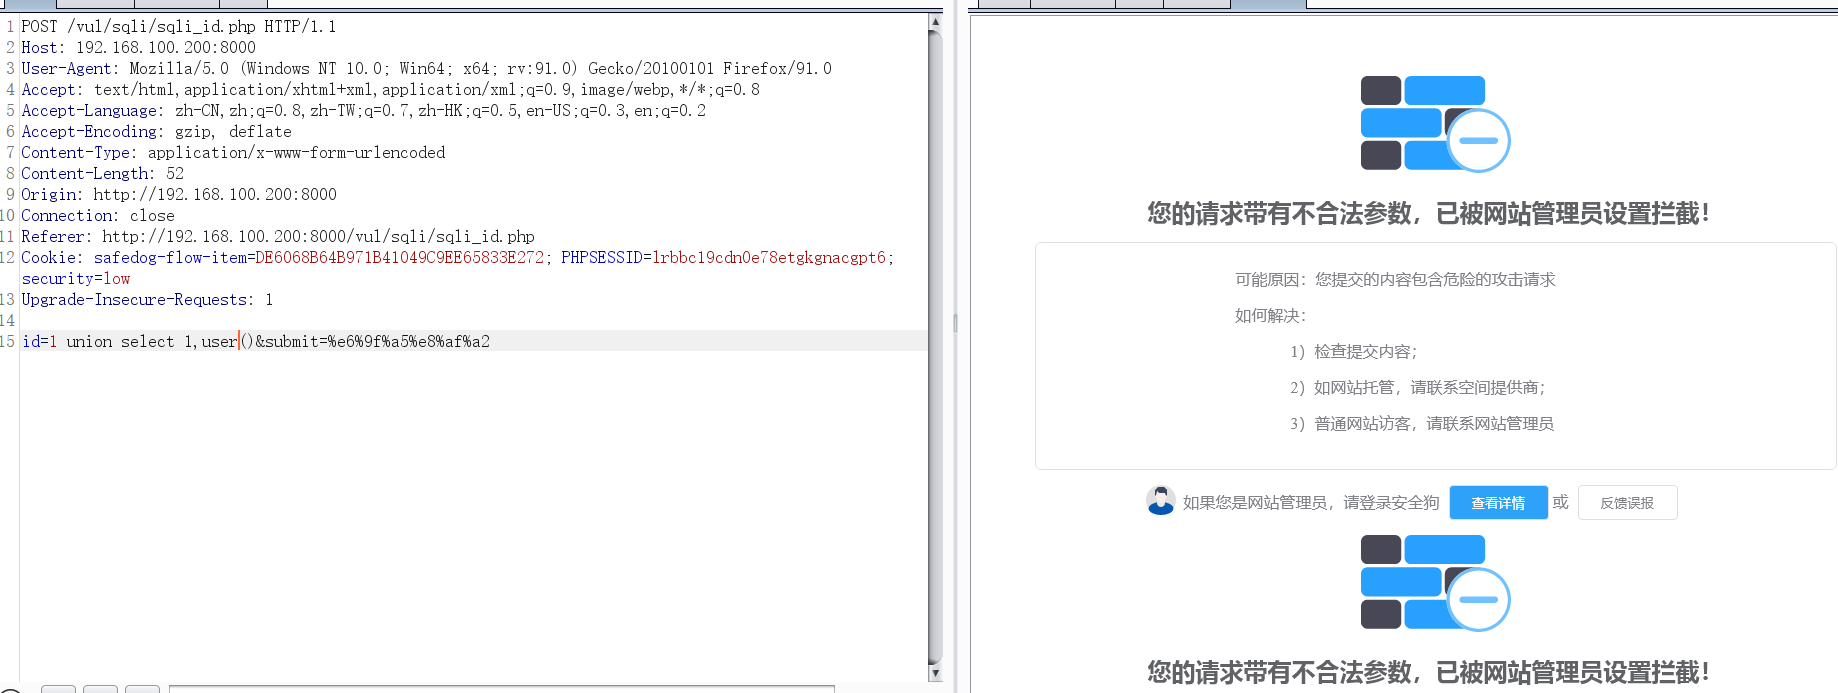
Task: Click the Accept header name on line 4
Action: point(48,89)
